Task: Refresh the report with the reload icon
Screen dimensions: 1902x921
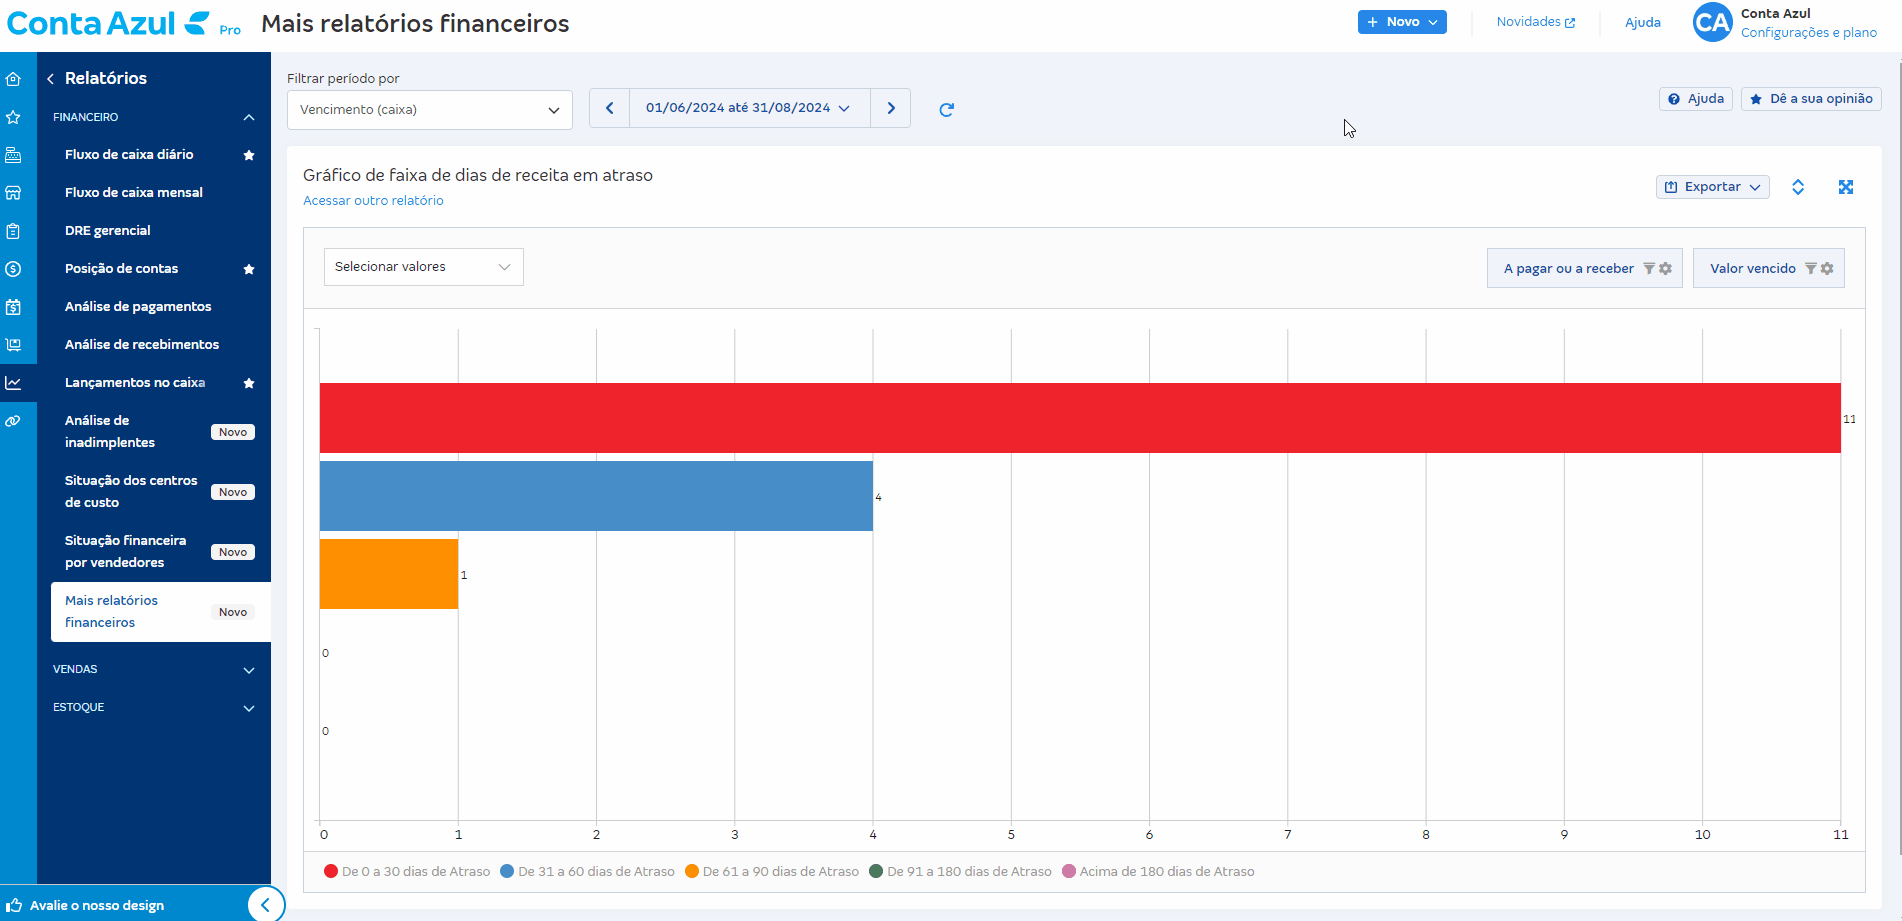Action: (946, 110)
